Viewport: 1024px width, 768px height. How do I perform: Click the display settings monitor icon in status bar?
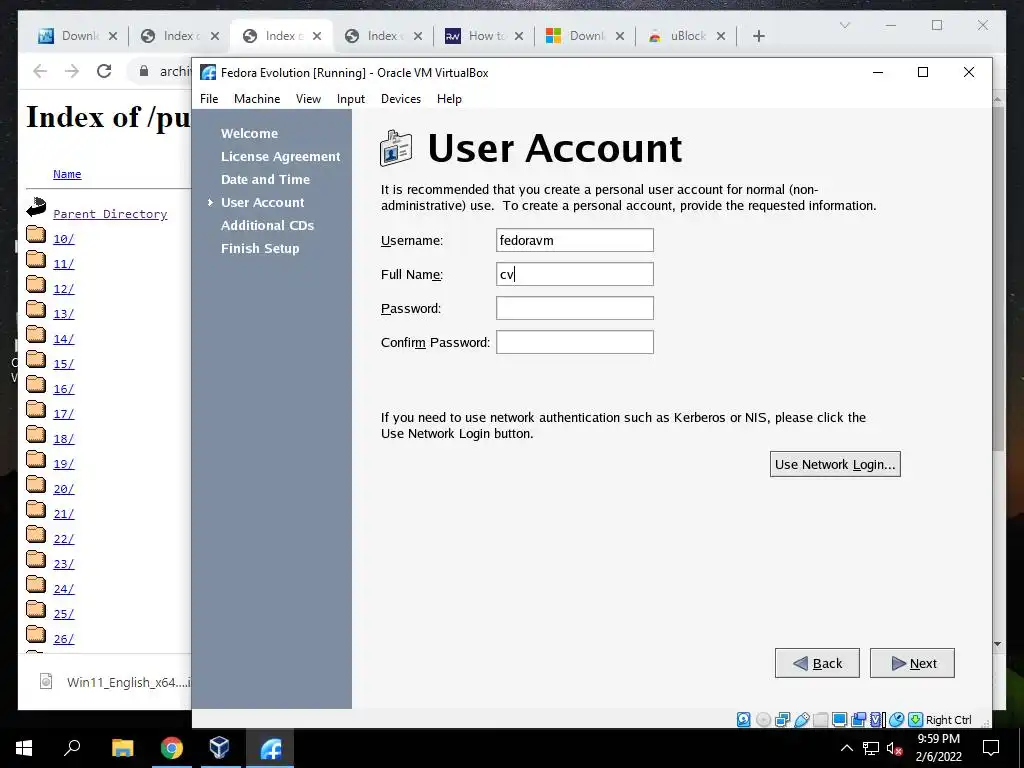click(x=840, y=720)
